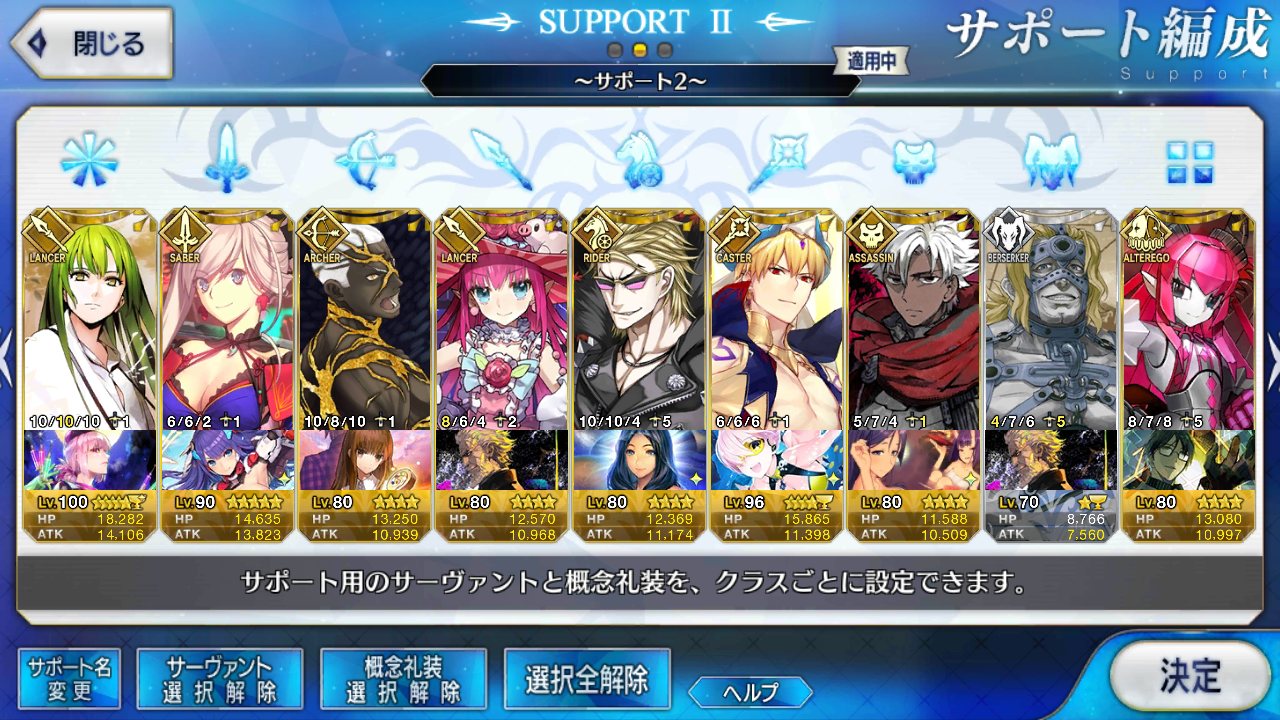Switch to the third support page dot
The height and width of the screenshot is (720, 1280).
click(665, 50)
